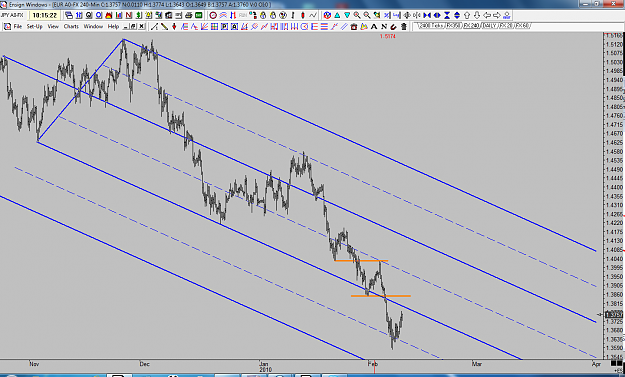This screenshot has width=625, height=377.
Task: Select the boxed P drawing tool
Action: point(224,26)
